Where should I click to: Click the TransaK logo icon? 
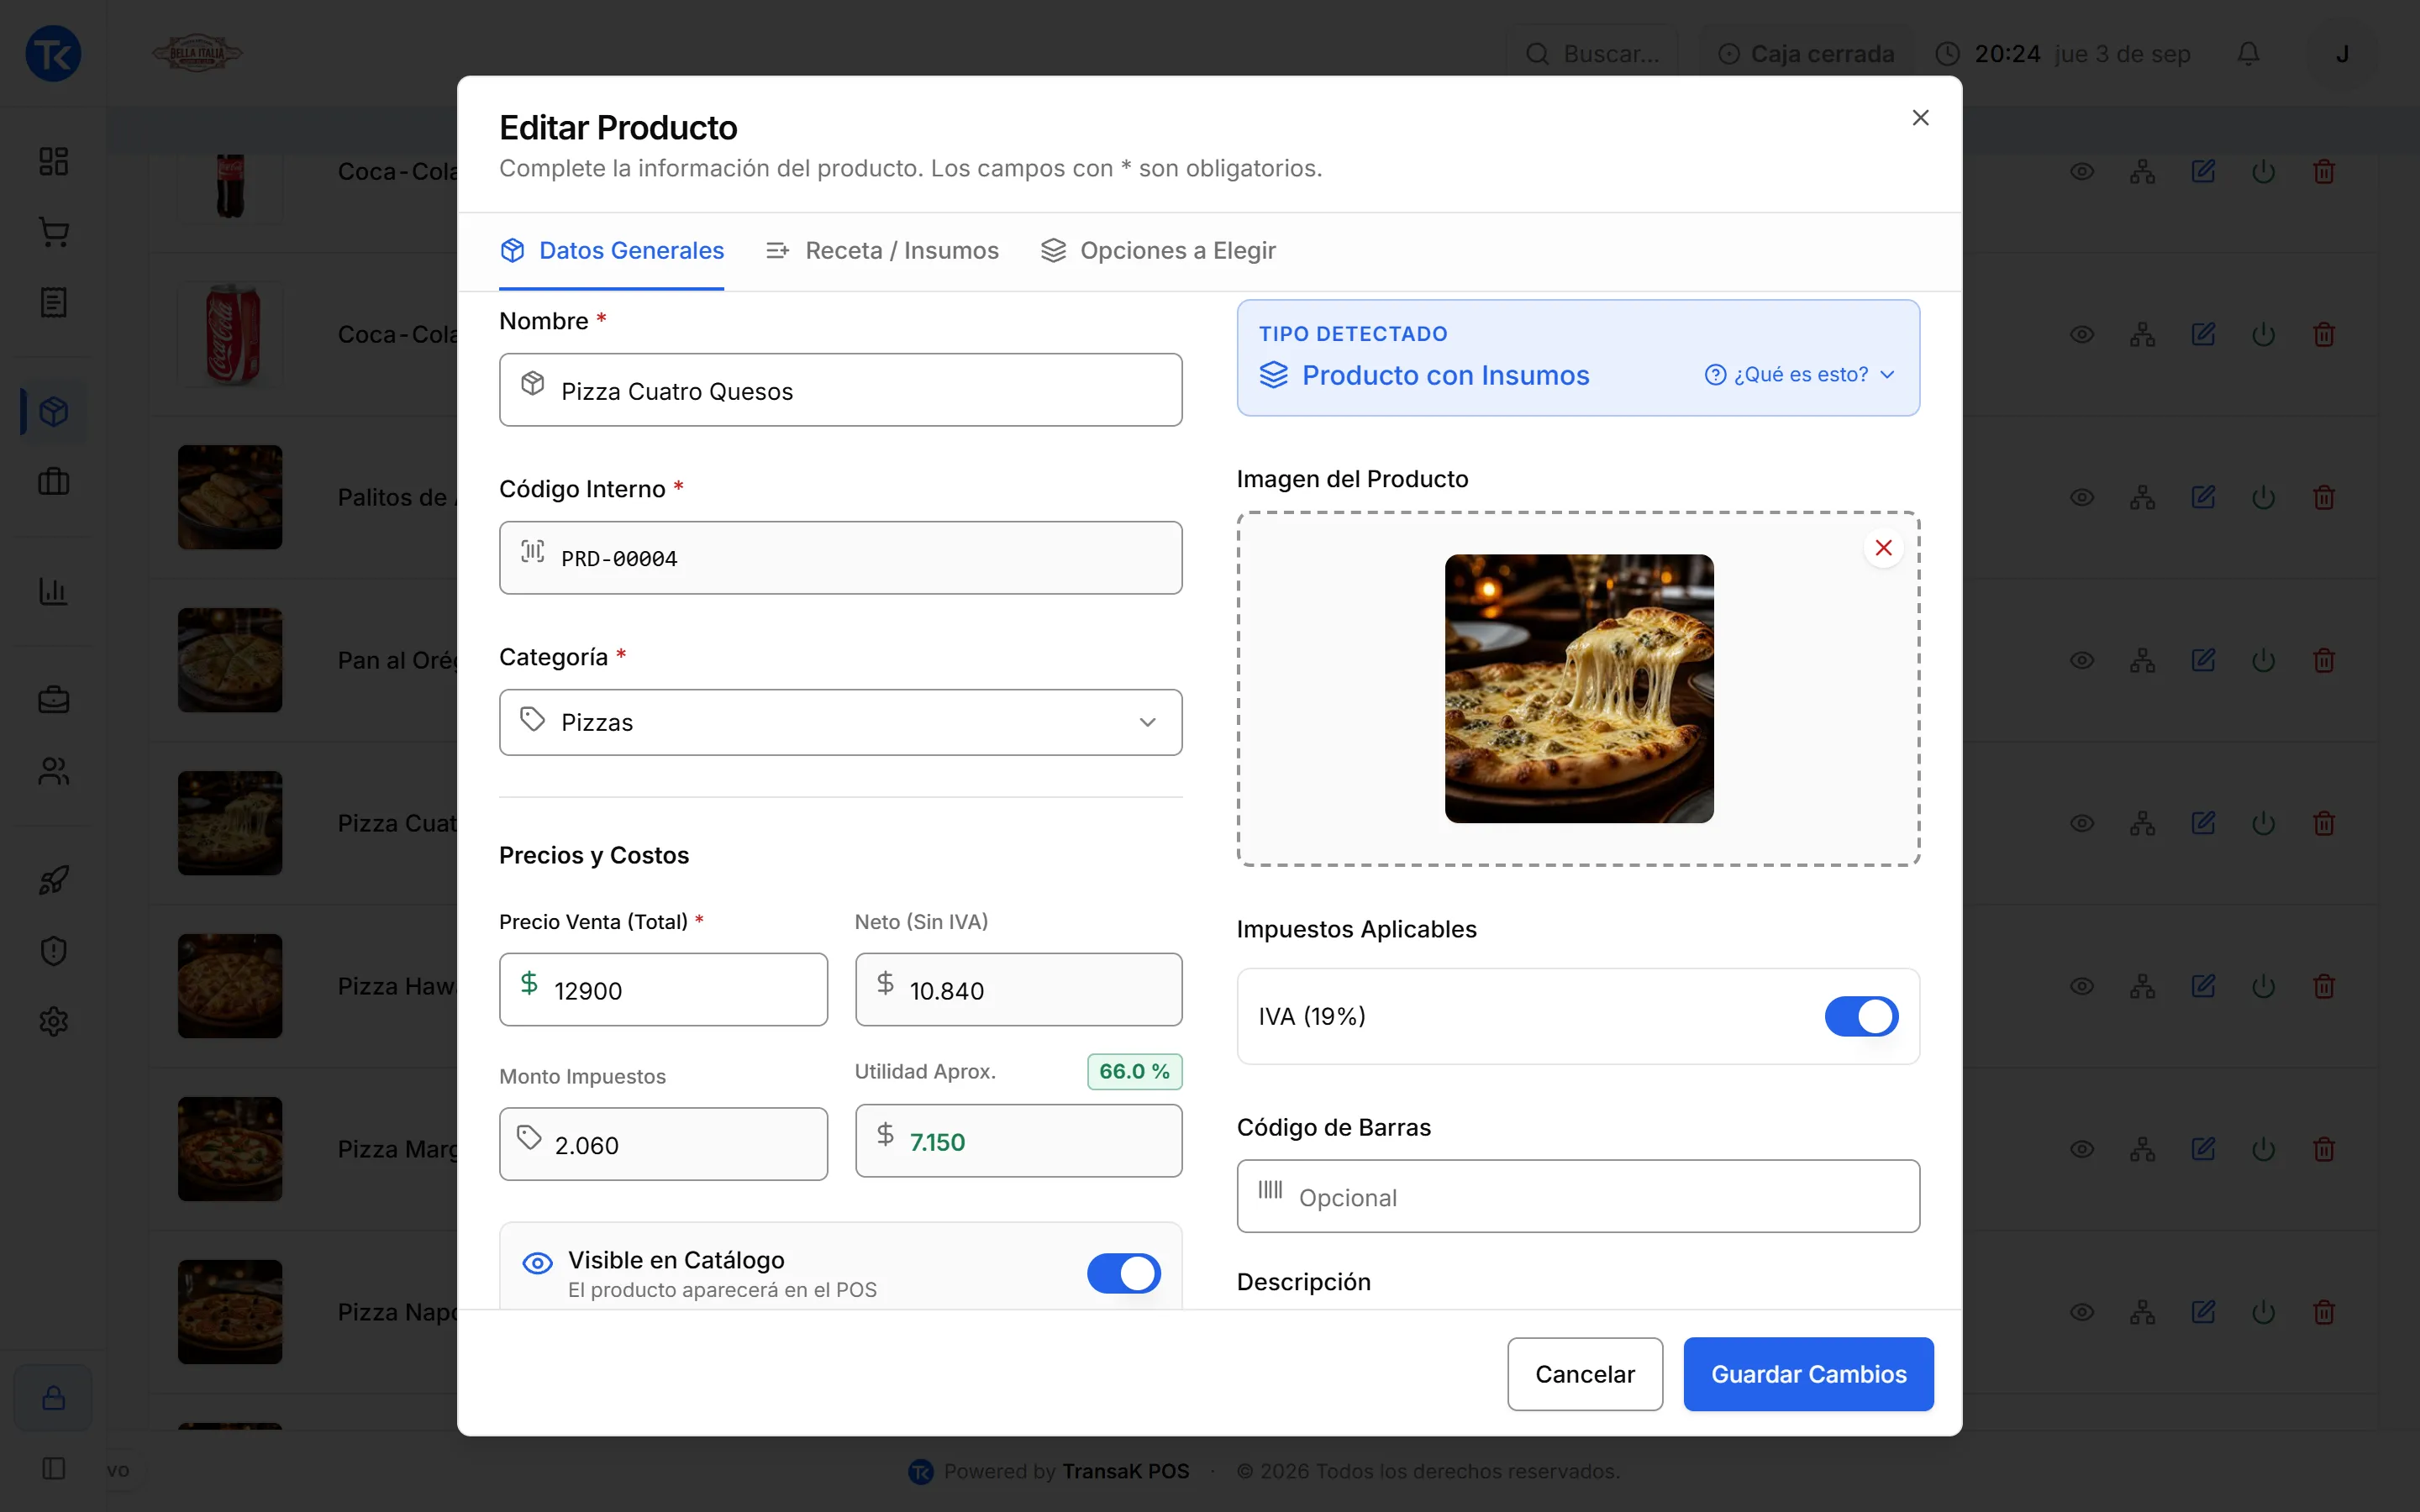(53, 53)
